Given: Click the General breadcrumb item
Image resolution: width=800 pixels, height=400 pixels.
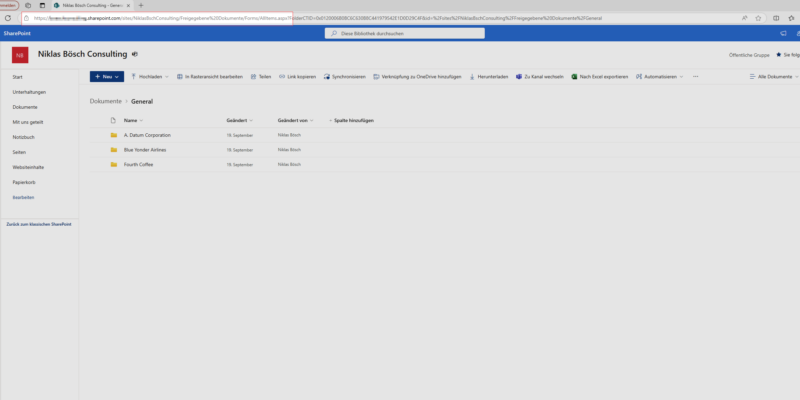Looking at the screenshot, I should [x=142, y=102].
